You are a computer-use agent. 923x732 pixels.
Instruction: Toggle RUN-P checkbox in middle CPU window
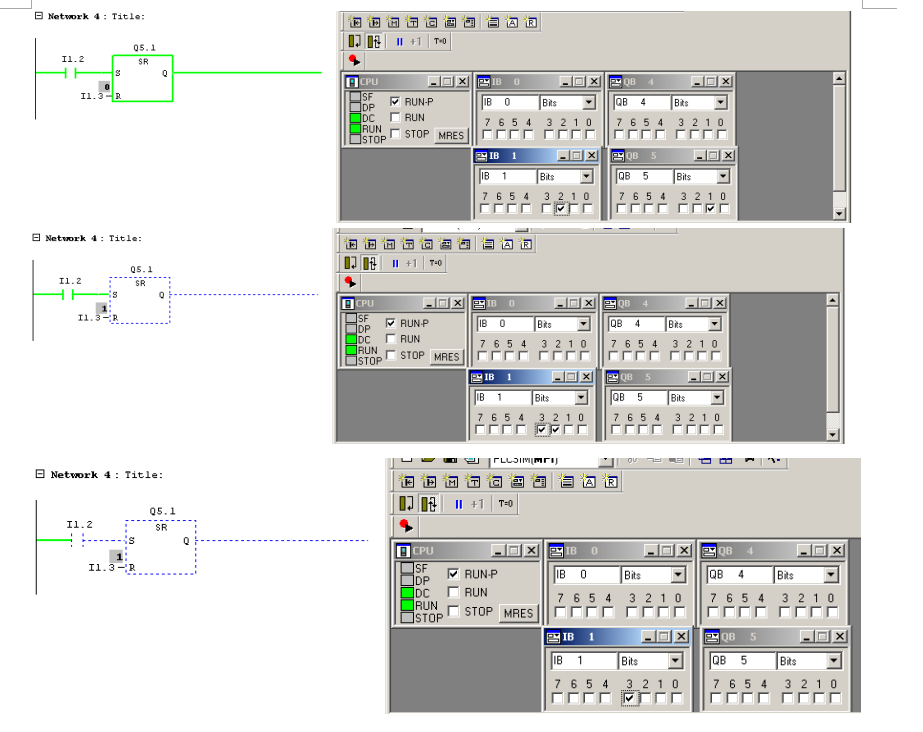pyautogui.click(x=390, y=324)
